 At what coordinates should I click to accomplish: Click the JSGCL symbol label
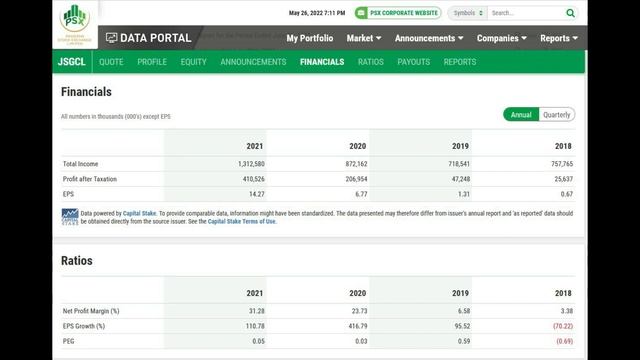click(72, 62)
